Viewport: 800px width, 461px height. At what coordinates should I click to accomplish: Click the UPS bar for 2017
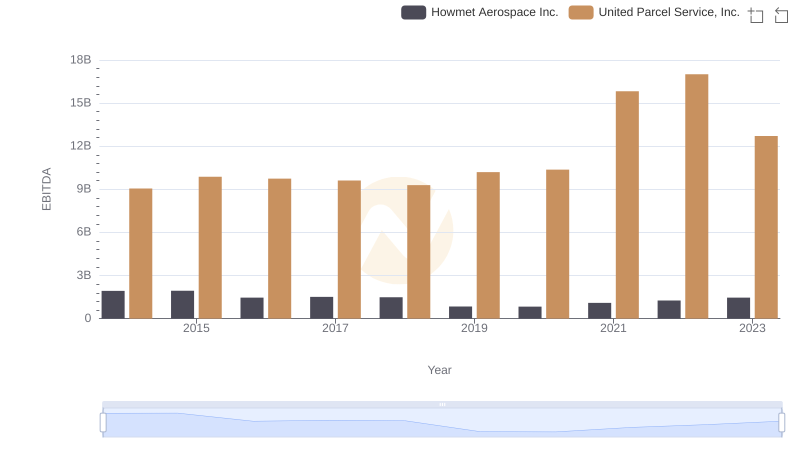(349, 249)
